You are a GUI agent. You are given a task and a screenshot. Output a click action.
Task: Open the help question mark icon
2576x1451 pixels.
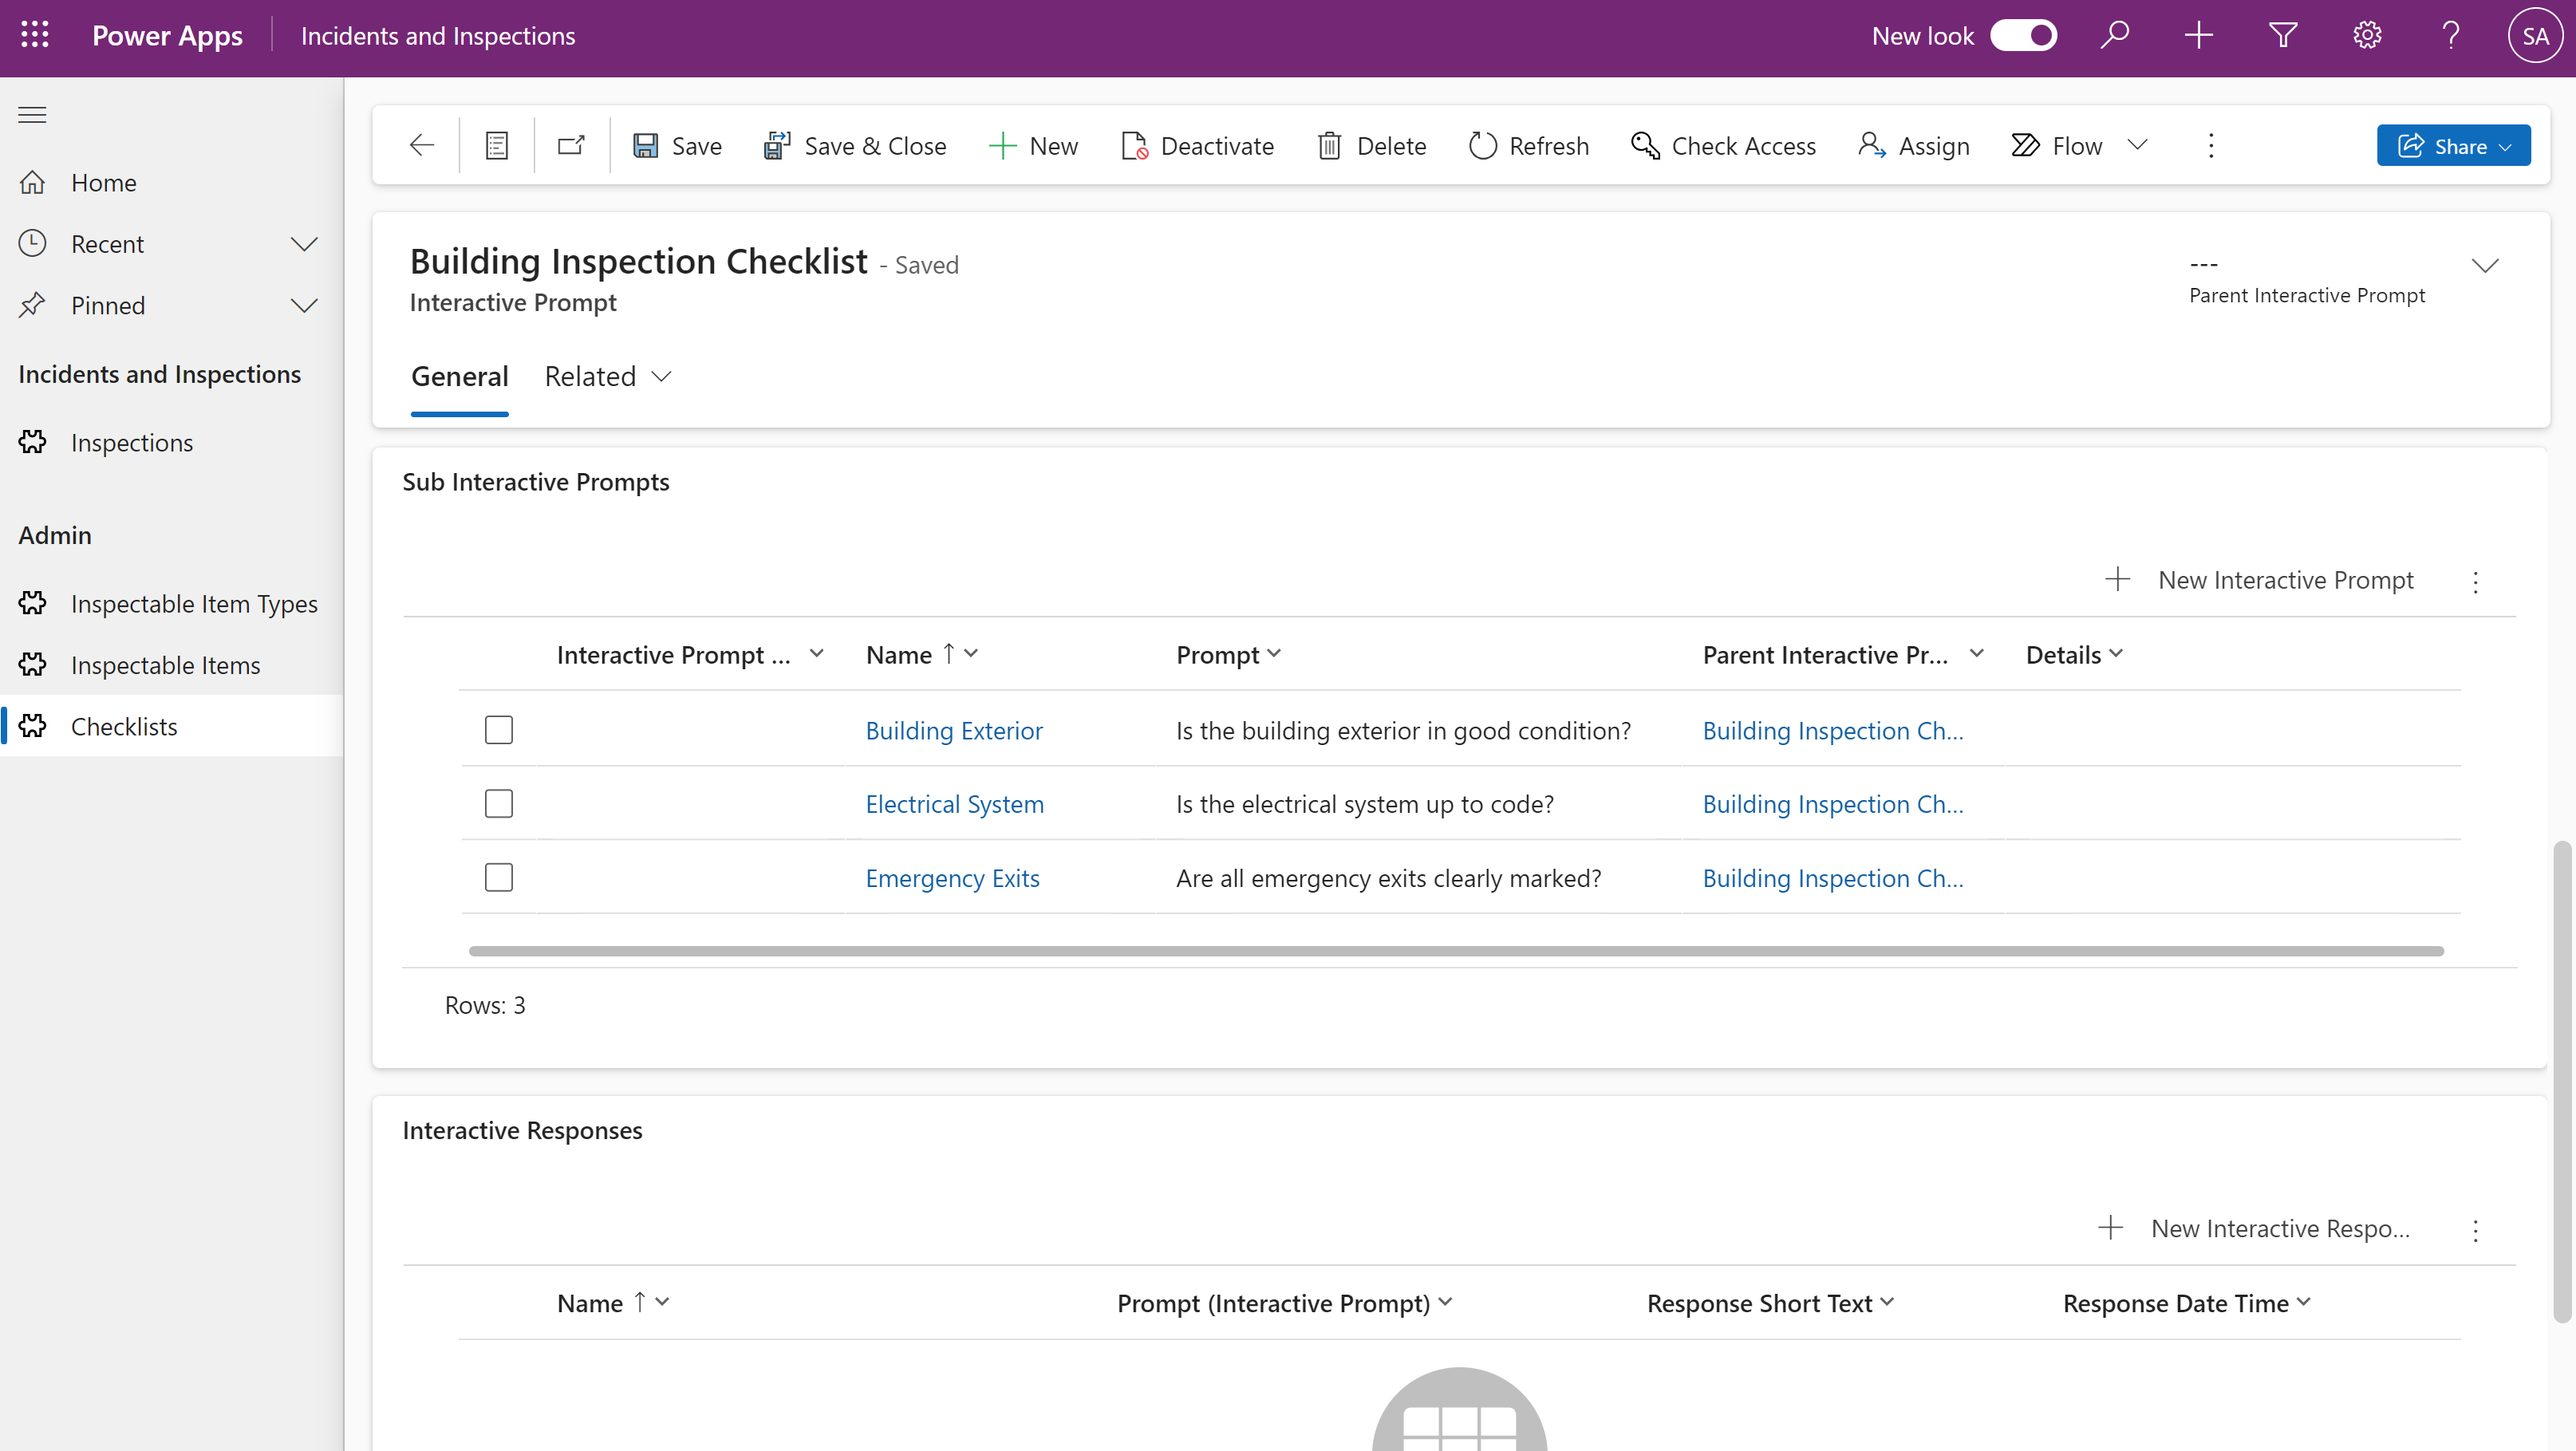tap(2450, 36)
